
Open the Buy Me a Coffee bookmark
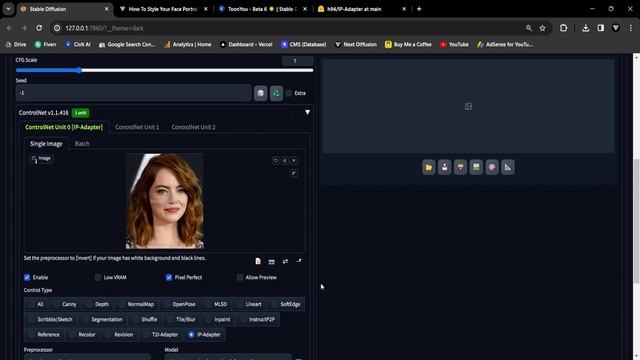408,44
